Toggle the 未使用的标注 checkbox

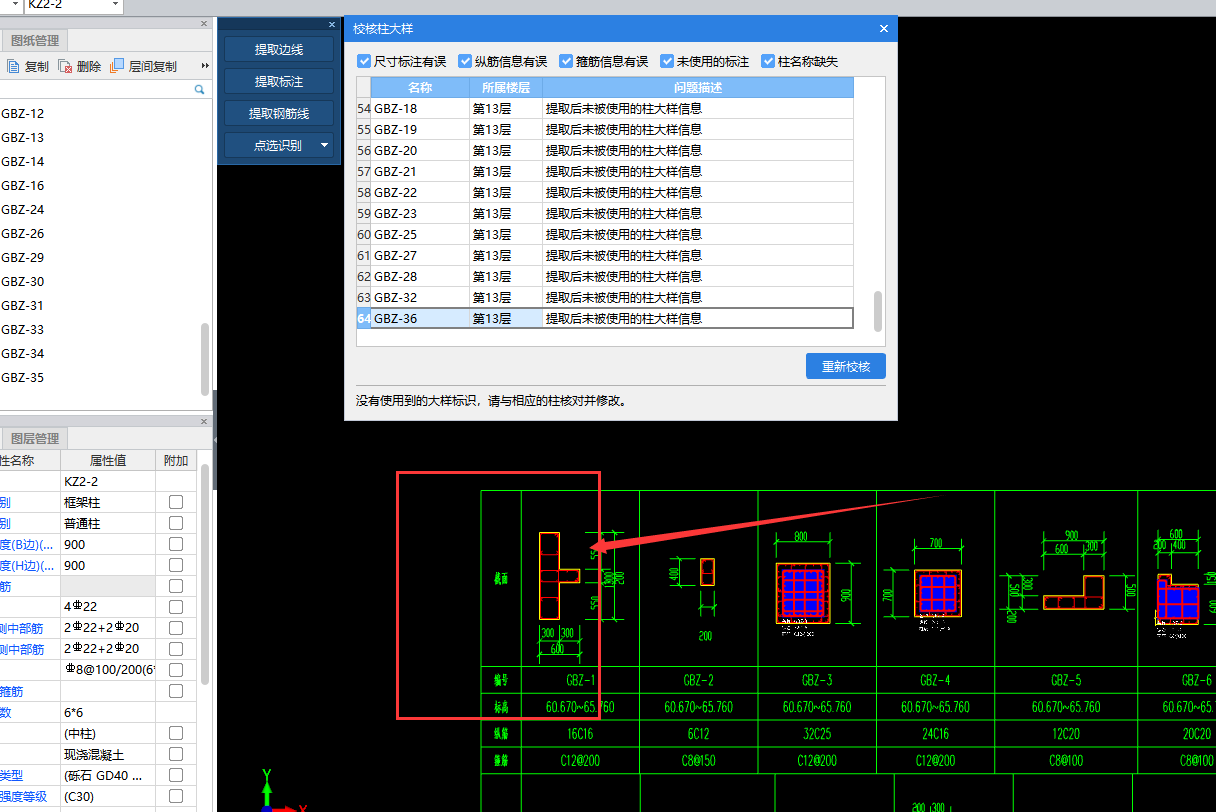point(667,61)
